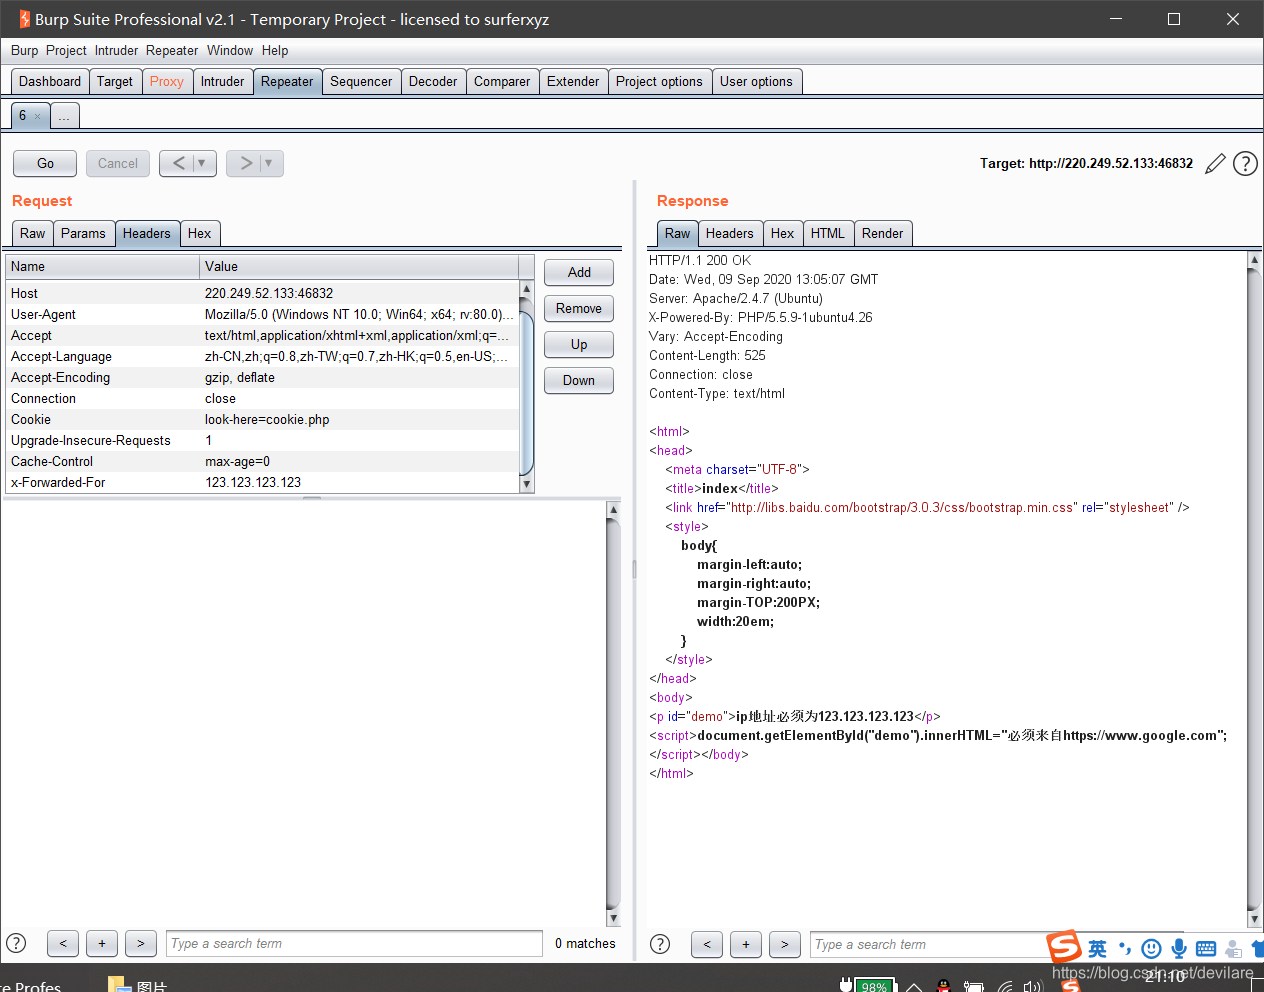Open Project options tab
The height and width of the screenshot is (992, 1264).
coord(659,82)
